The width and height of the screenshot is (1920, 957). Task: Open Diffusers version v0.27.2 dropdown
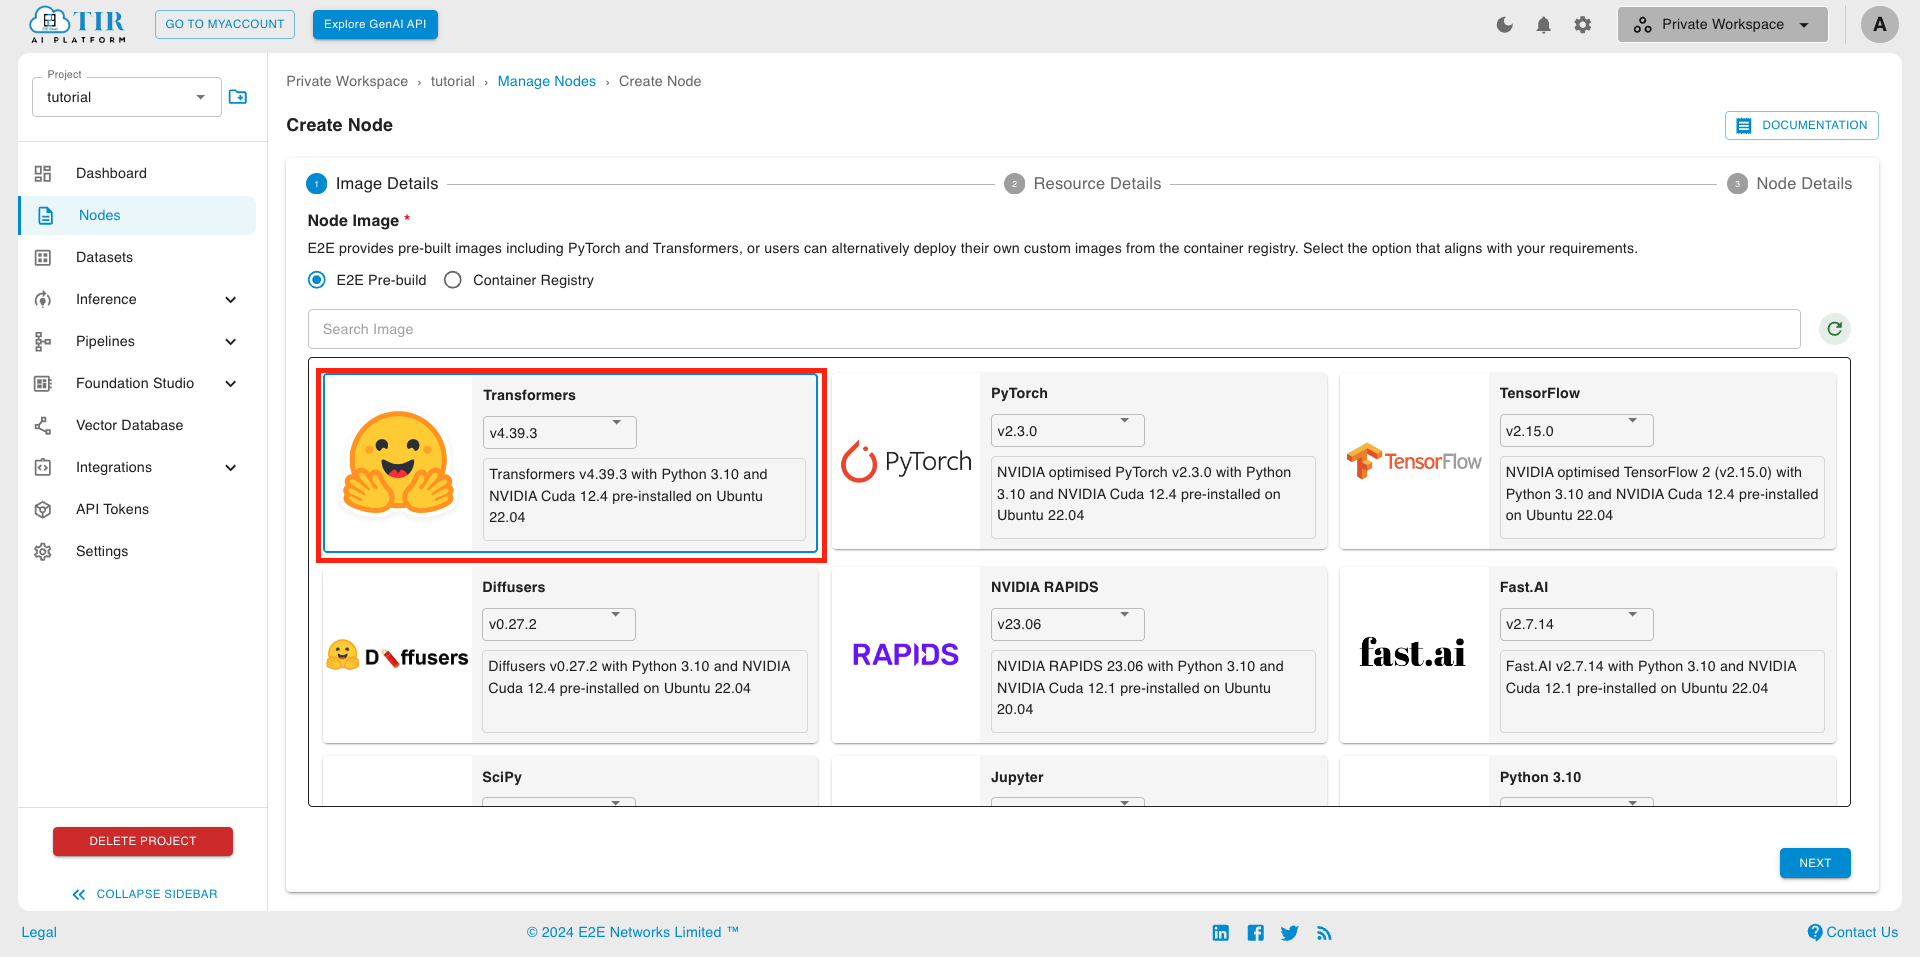558,624
